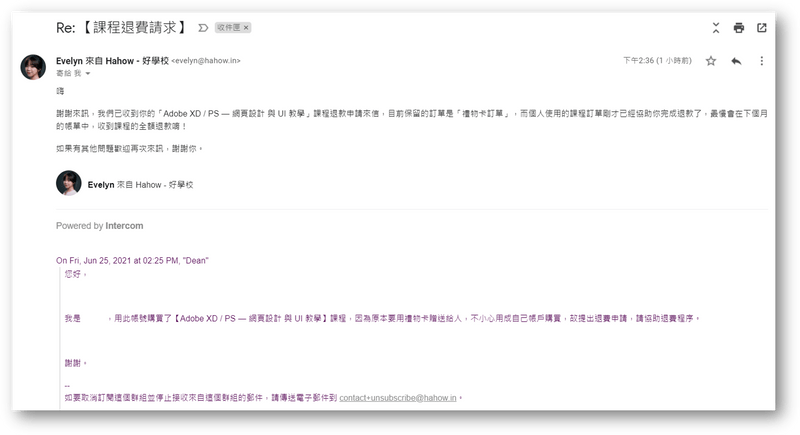Open the three-dot more options menu
This screenshot has height=435, width=800.
tap(762, 61)
